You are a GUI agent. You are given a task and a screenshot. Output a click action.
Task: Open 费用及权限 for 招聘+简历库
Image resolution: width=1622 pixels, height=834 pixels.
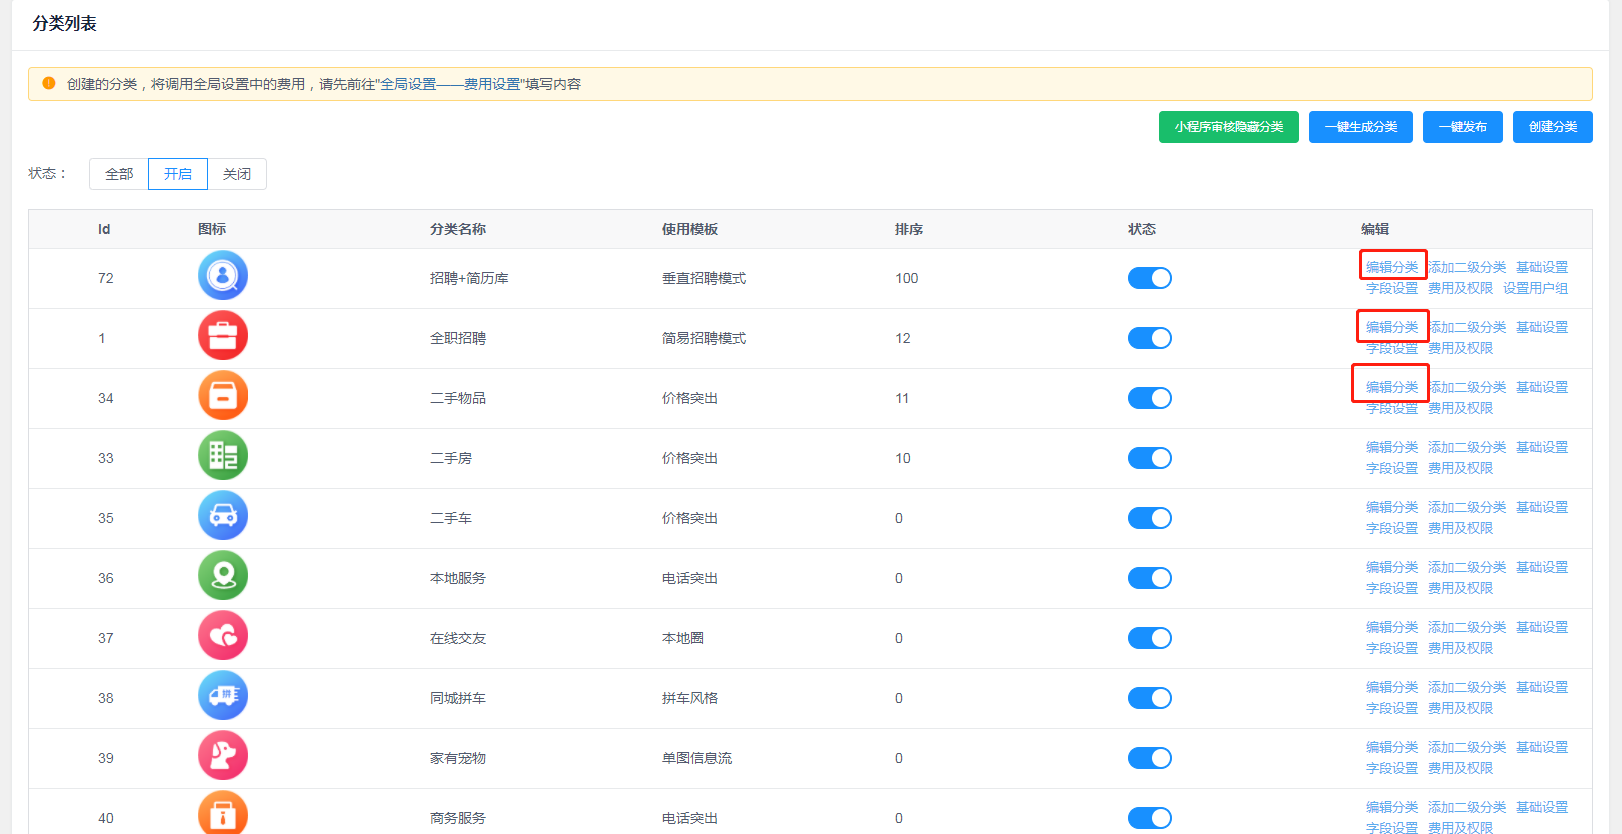(1461, 288)
